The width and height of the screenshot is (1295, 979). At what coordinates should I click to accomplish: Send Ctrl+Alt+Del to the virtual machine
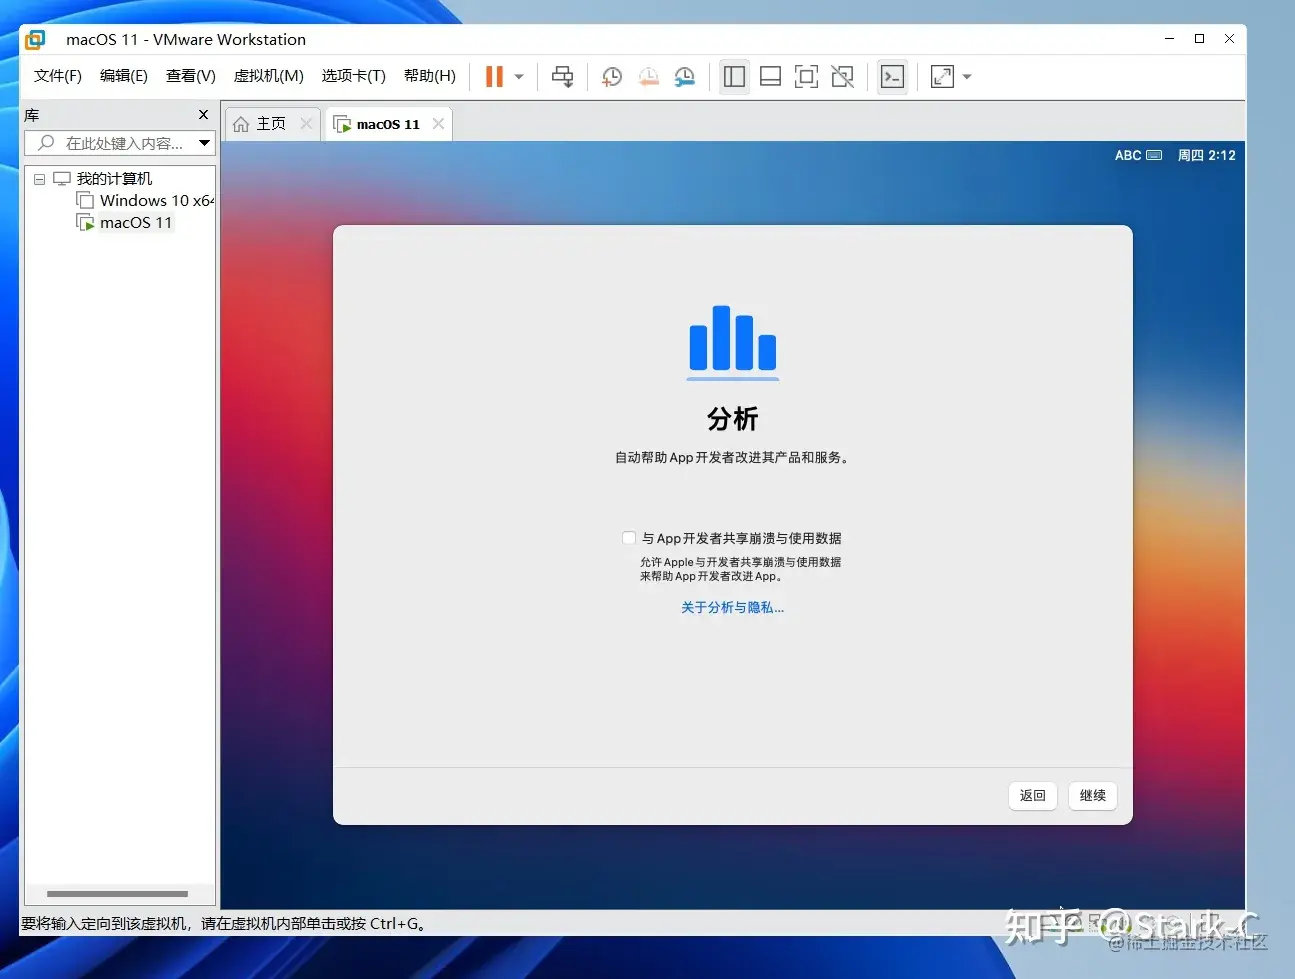(x=563, y=77)
